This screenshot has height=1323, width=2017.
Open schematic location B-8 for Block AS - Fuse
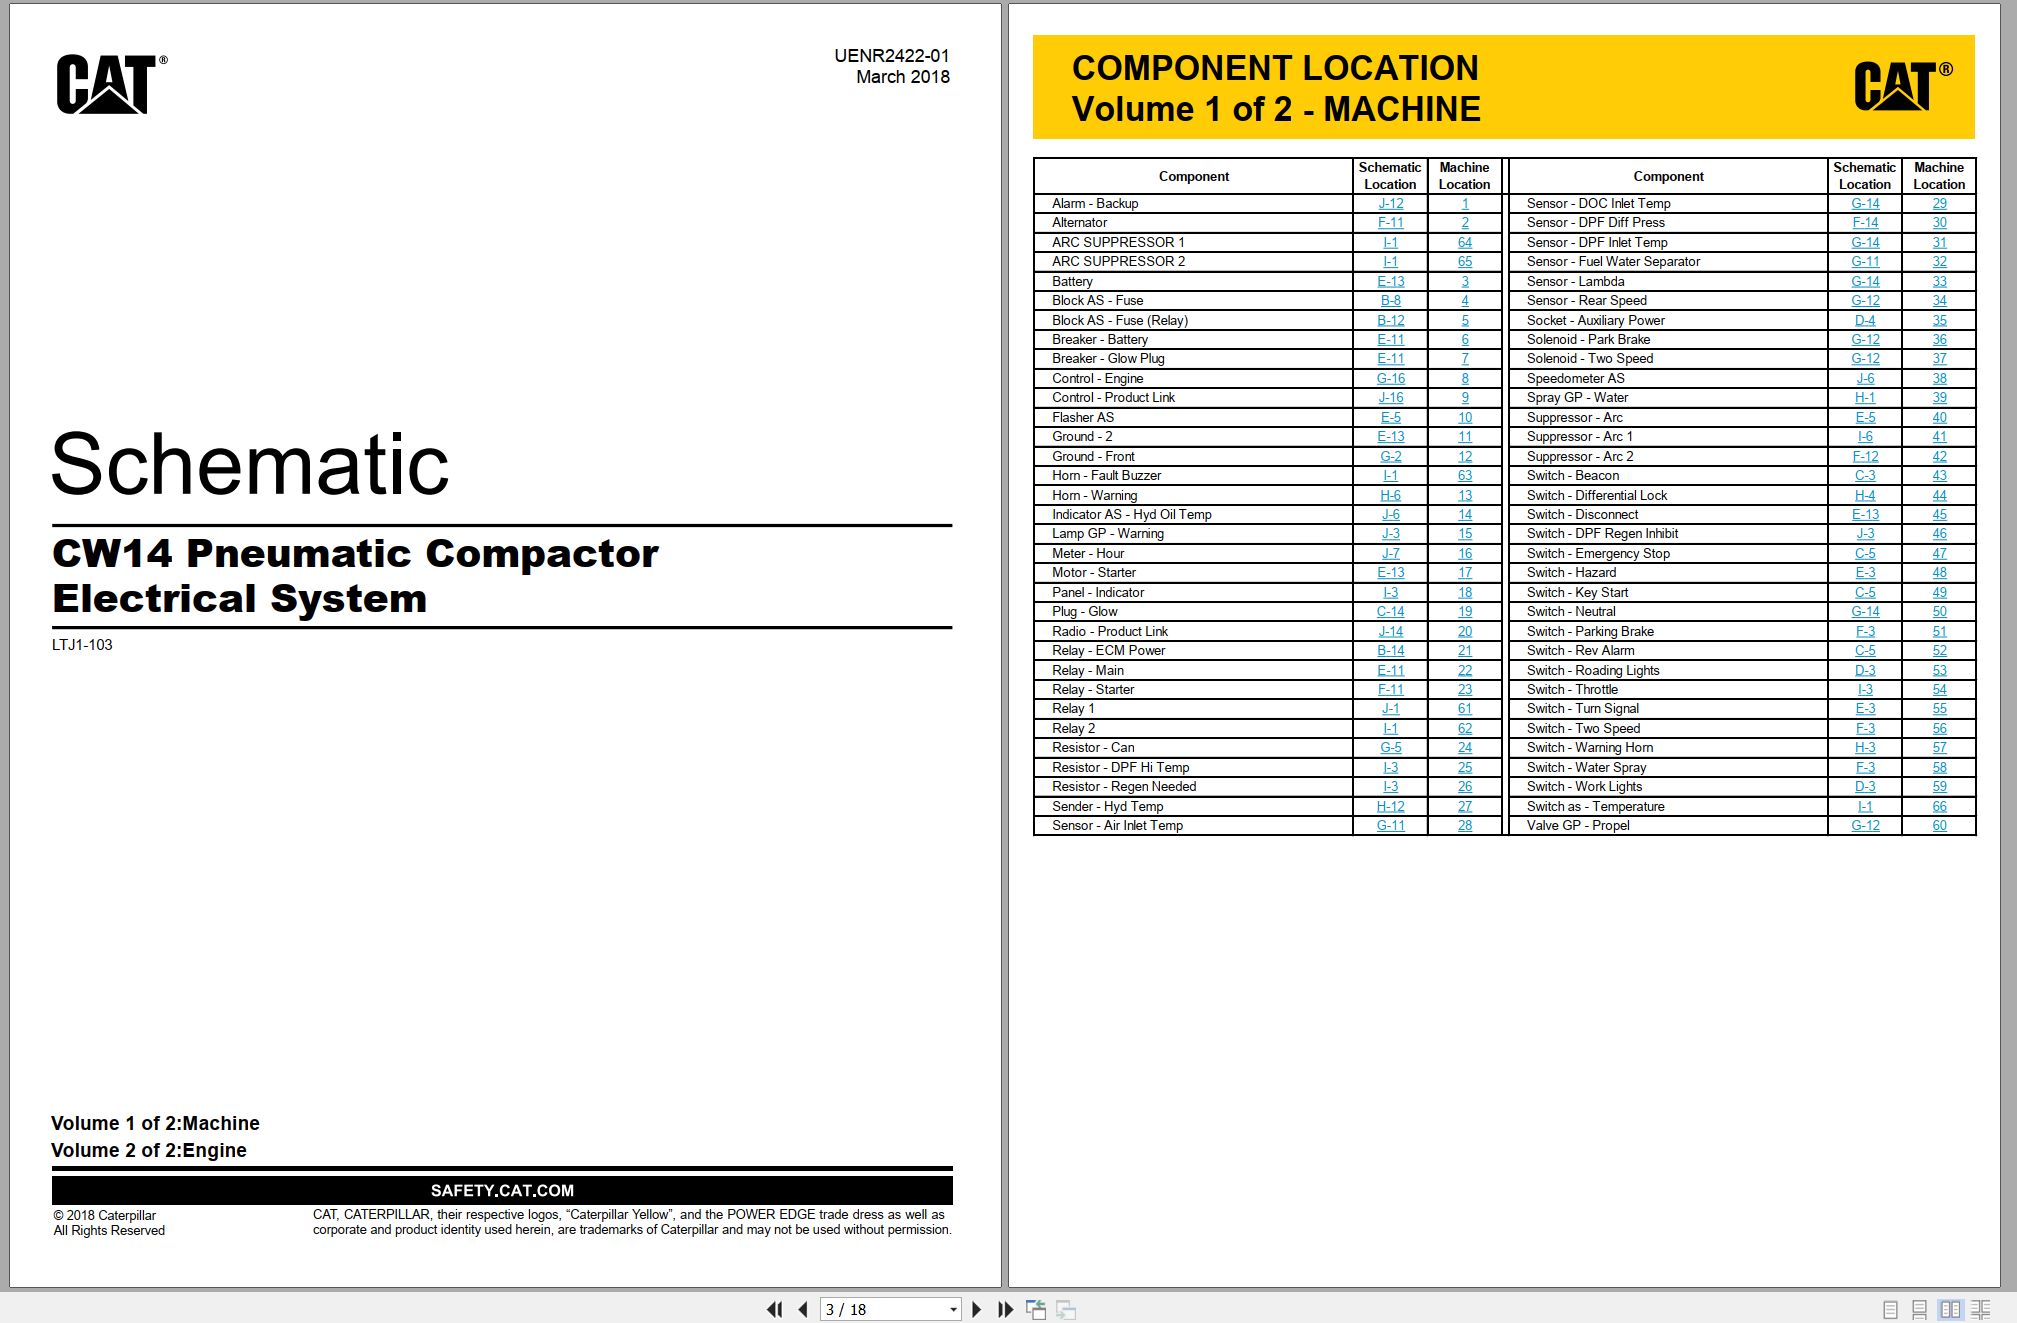1390,300
